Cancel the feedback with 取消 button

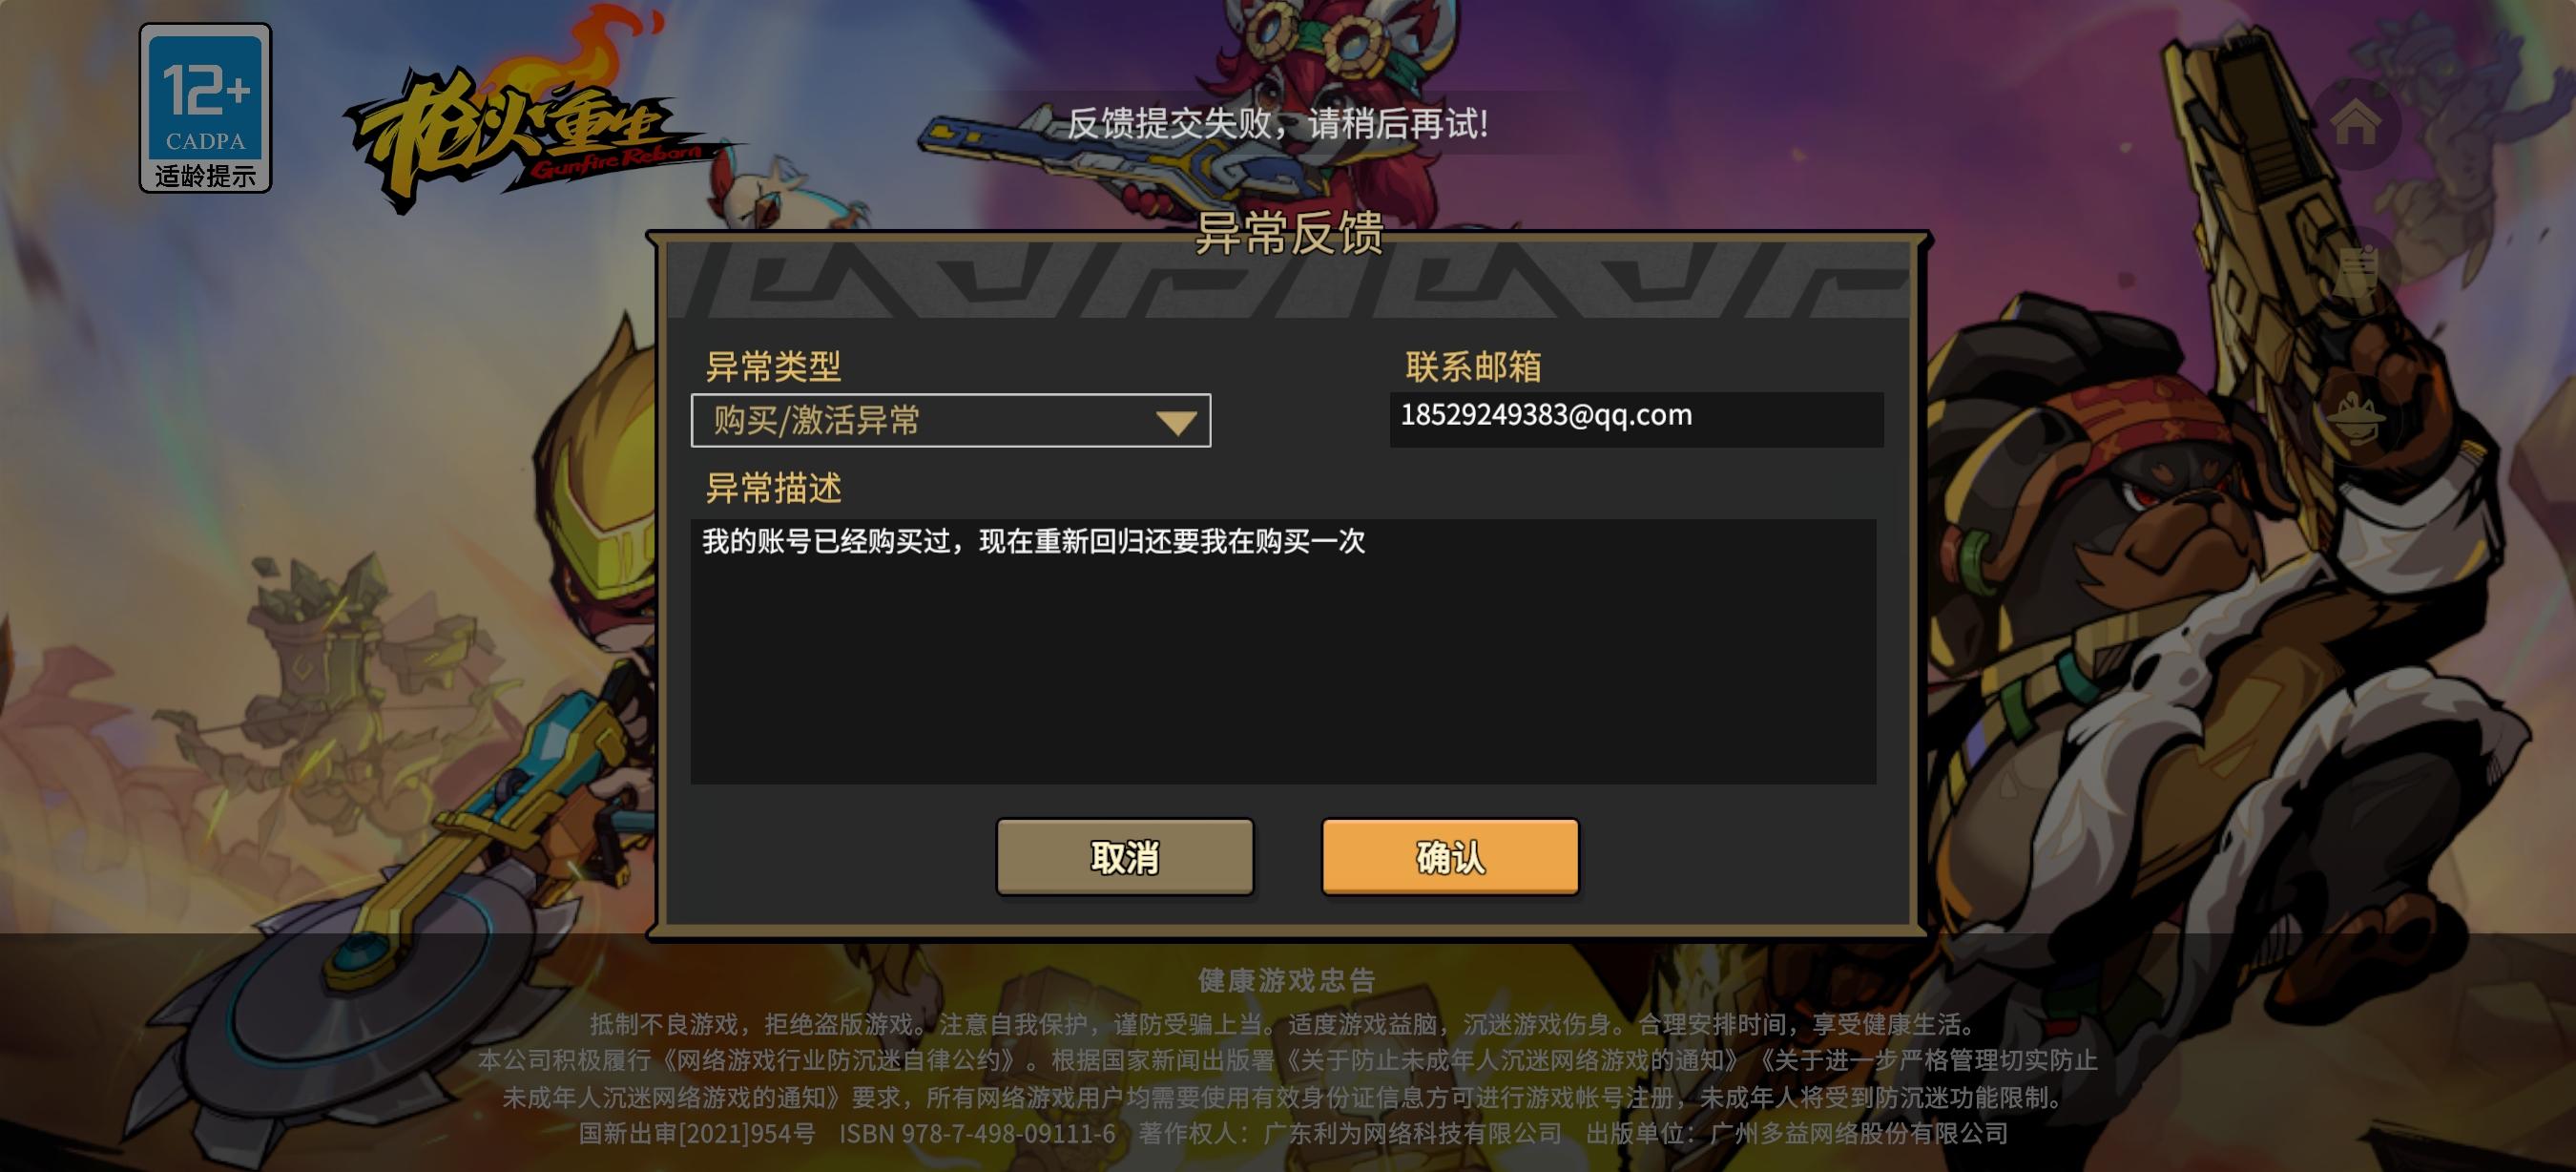[1125, 857]
